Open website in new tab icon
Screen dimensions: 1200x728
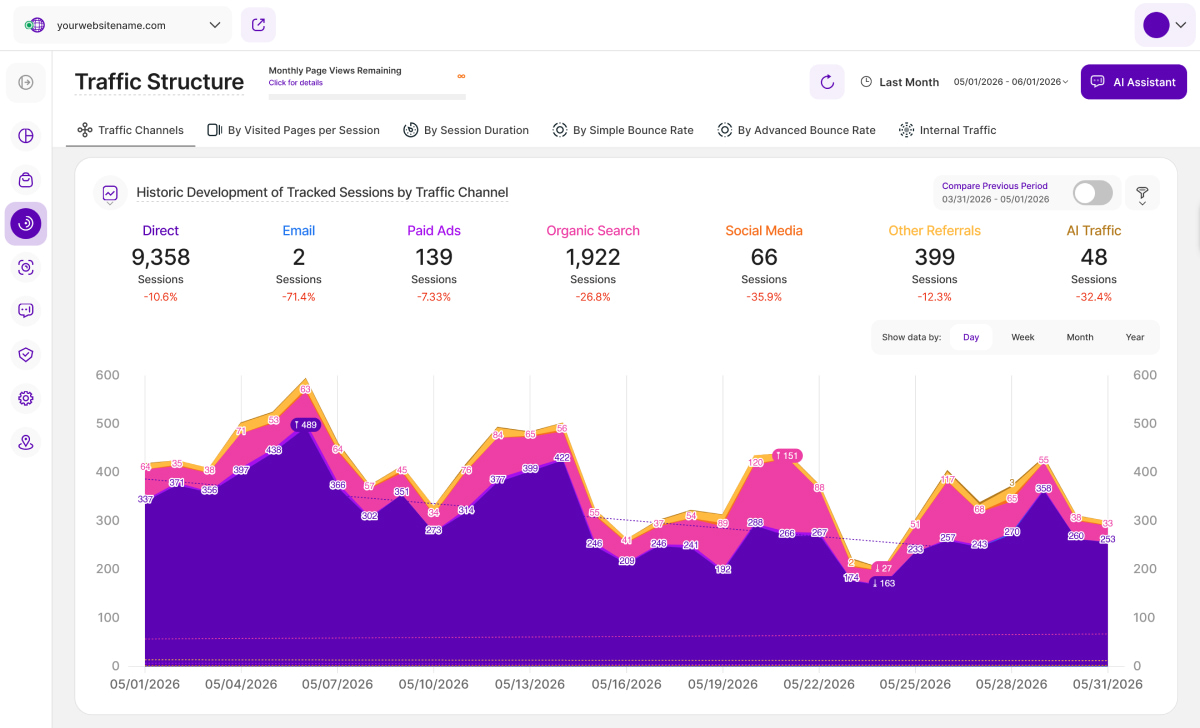tap(258, 25)
